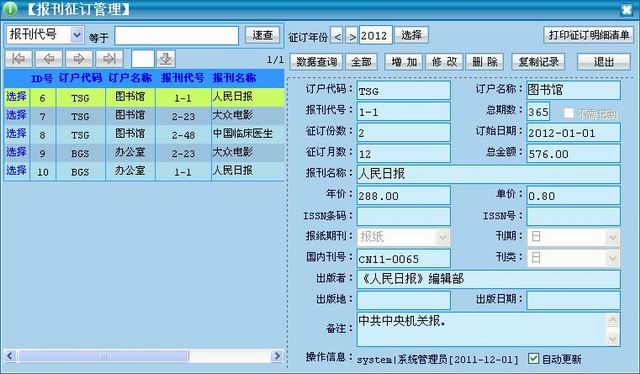Click the 总期数 field showing 365
640x374 pixels.
[x=538, y=111]
